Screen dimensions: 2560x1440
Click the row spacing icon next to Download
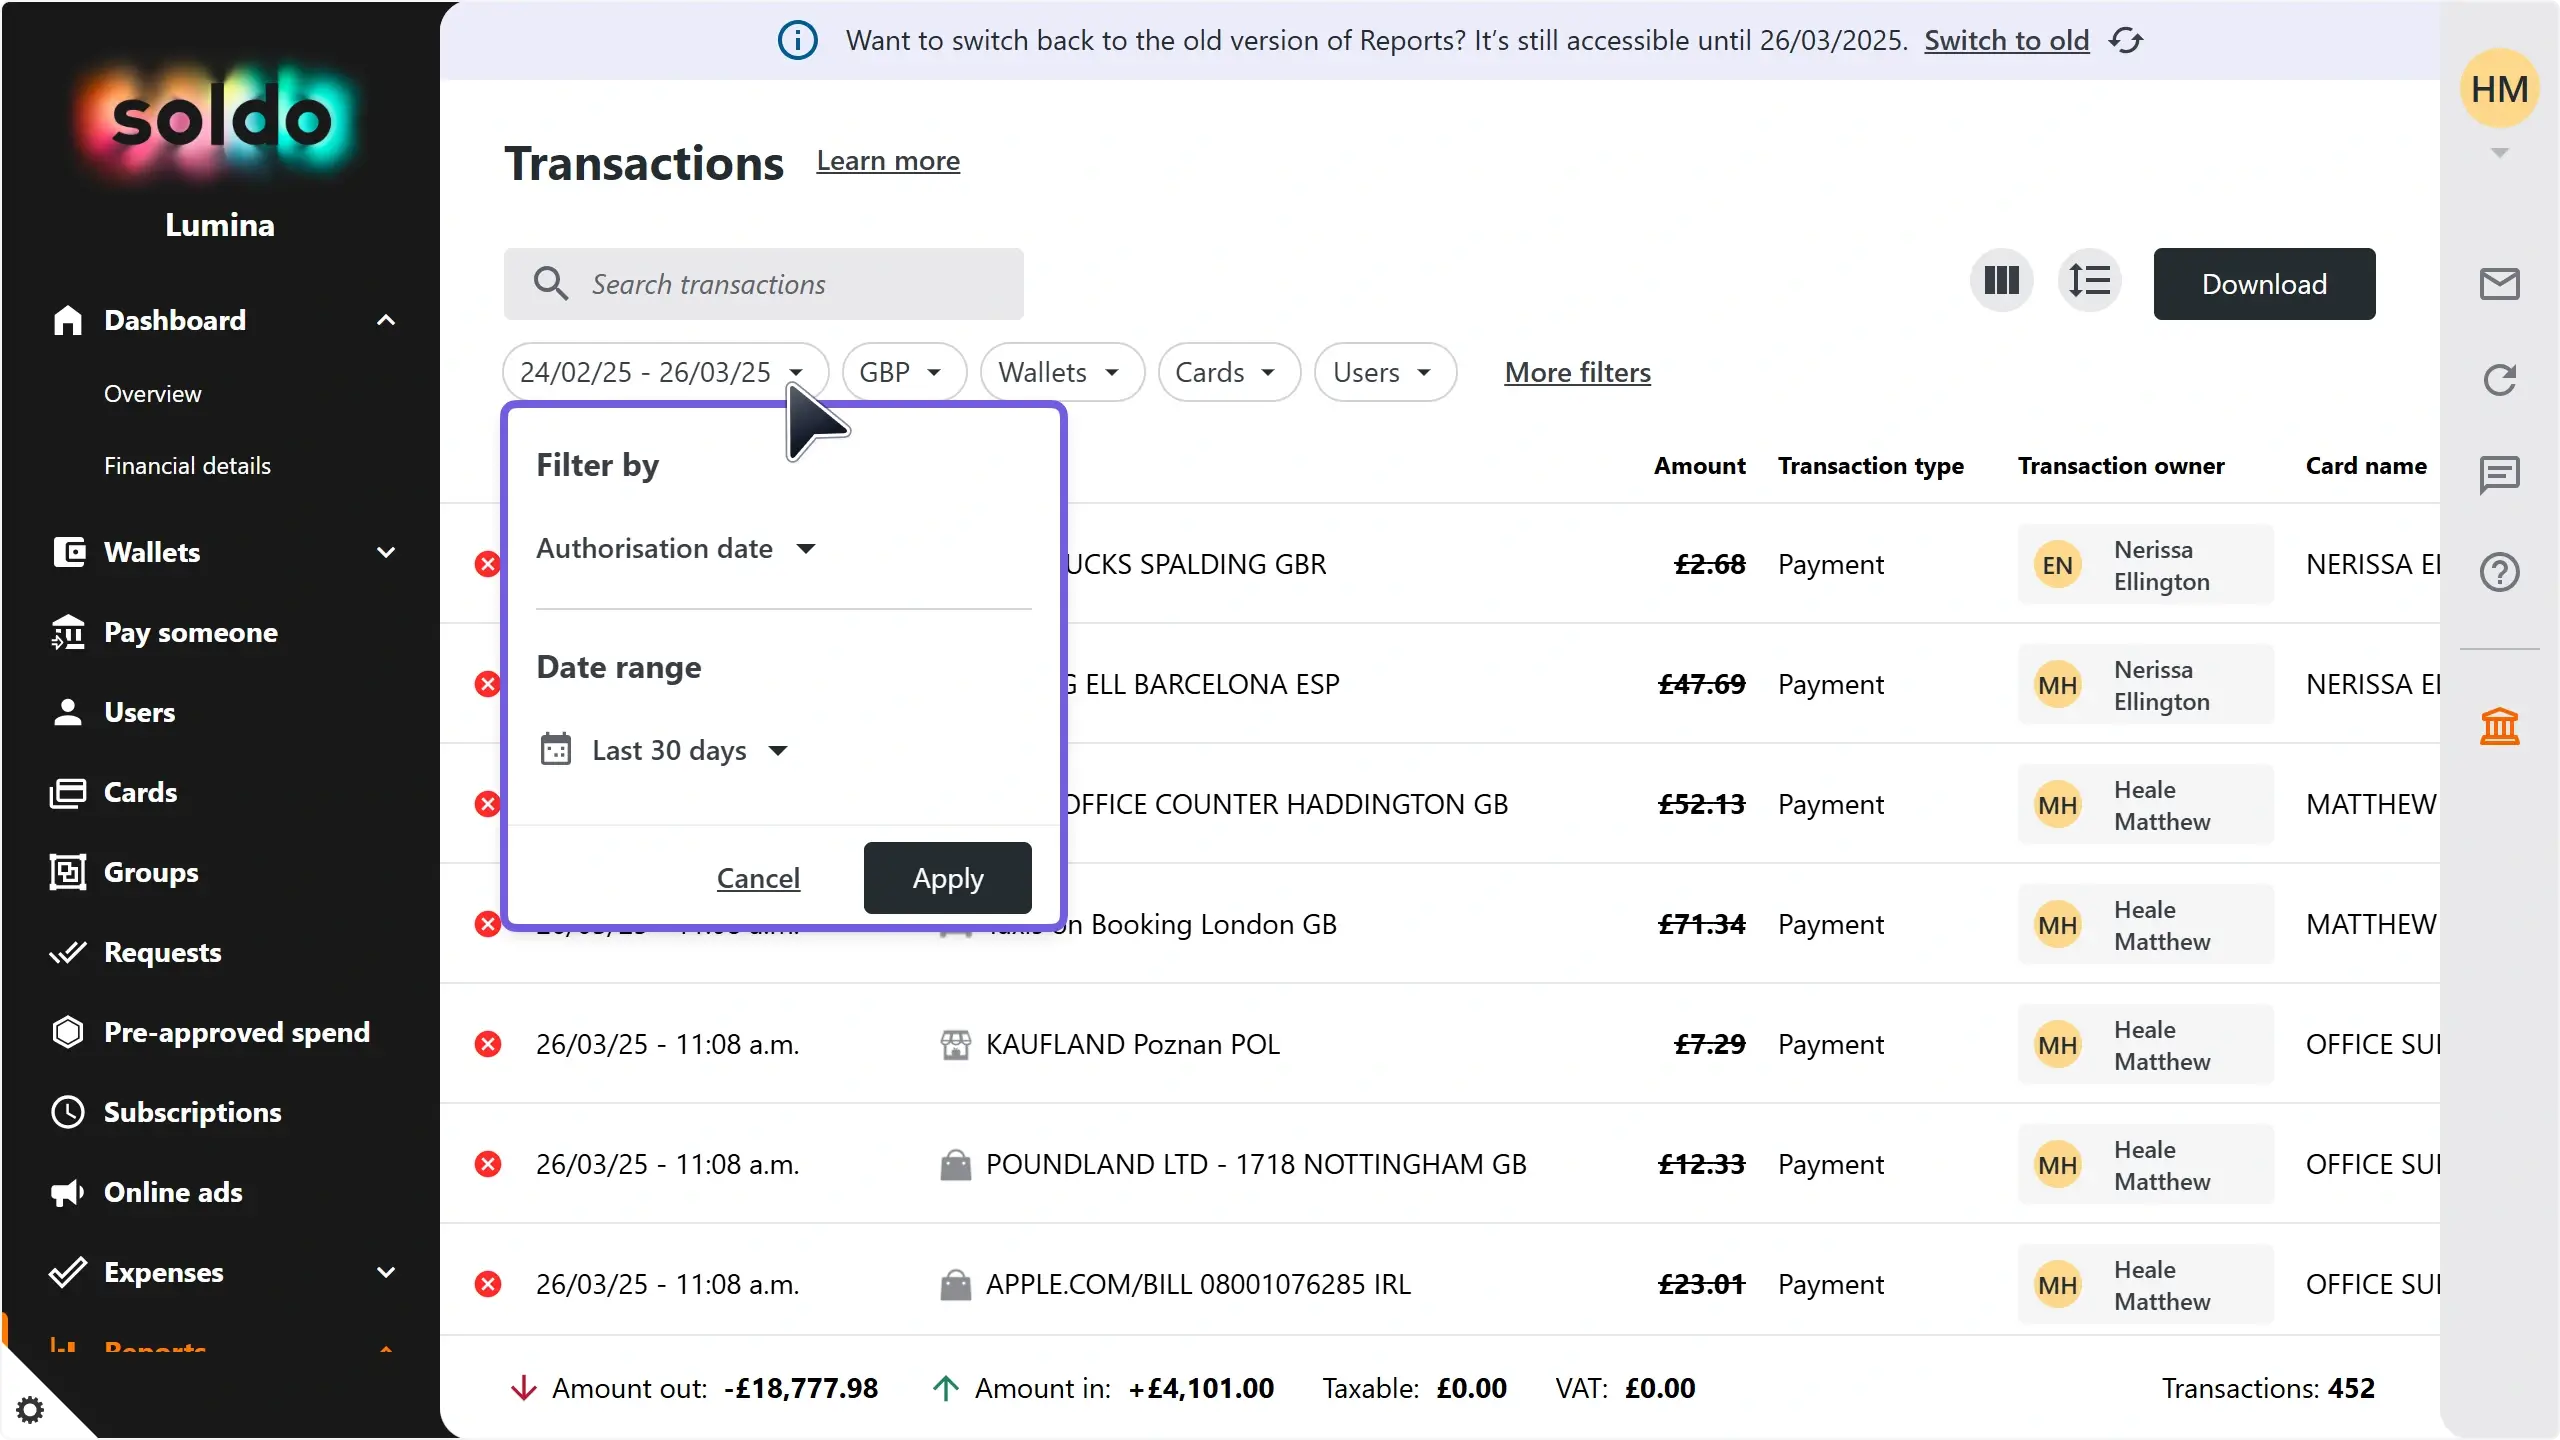coord(2091,281)
